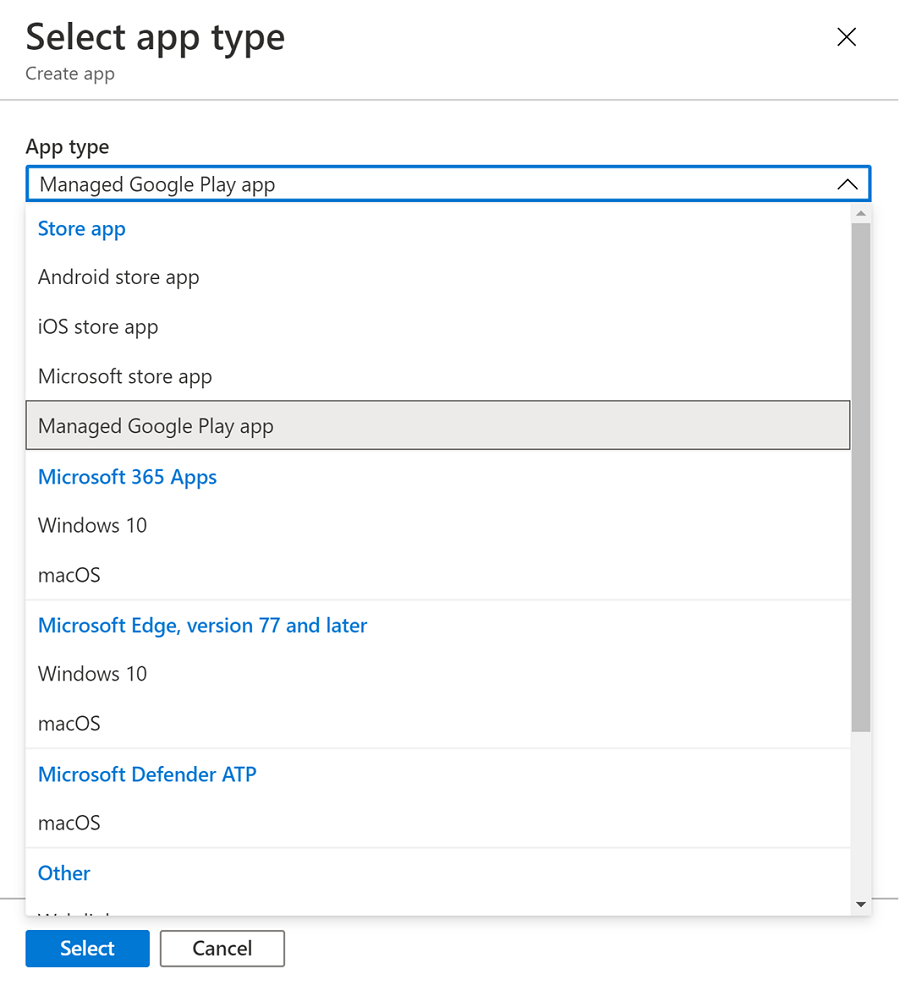Click the App type field label
The image size is (900, 985).
click(68, 147)
